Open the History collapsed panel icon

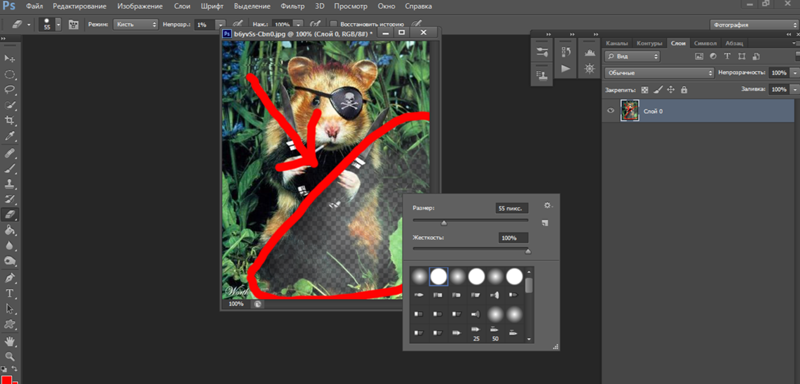(x=565, y=52)
